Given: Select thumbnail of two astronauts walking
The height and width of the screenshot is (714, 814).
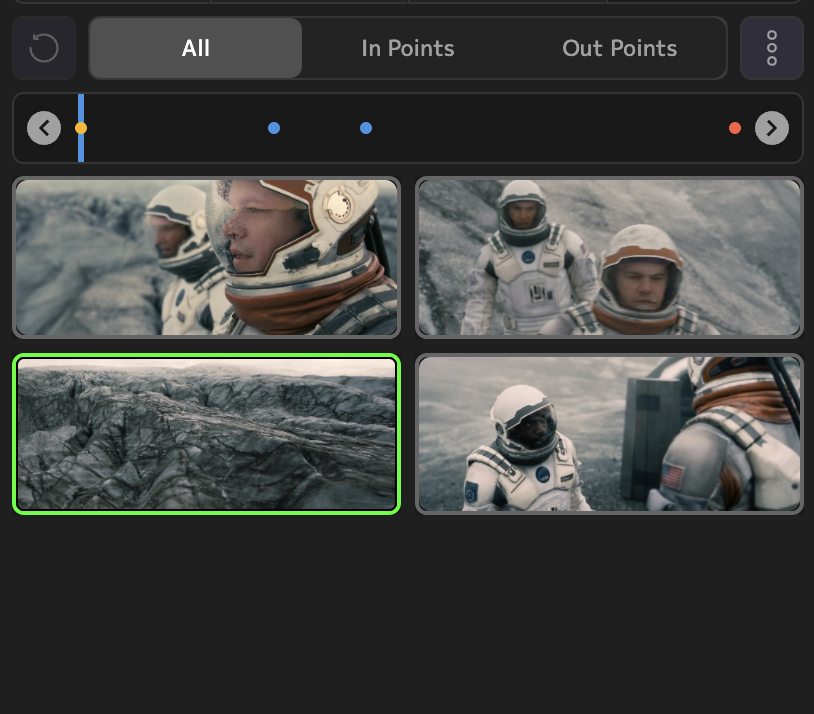Looking at the screenshot, I should tap(609, 257).
